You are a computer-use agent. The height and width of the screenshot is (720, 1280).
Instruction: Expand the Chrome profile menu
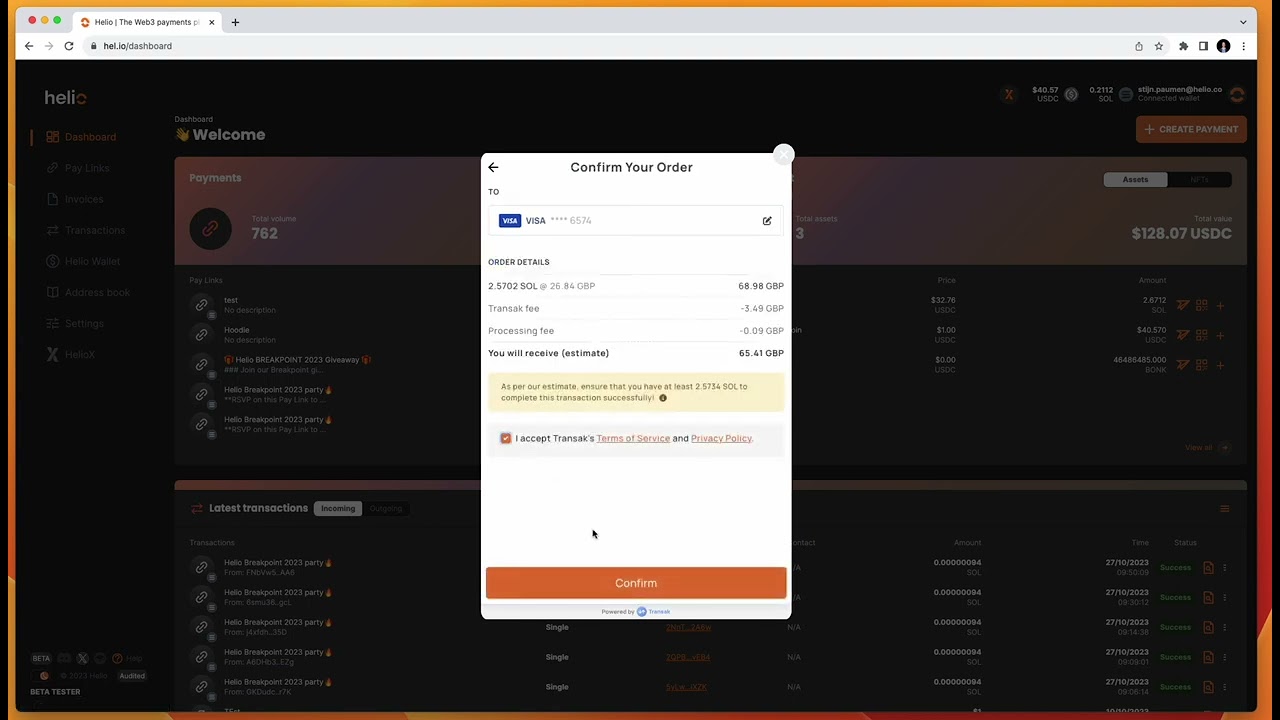1223,46
